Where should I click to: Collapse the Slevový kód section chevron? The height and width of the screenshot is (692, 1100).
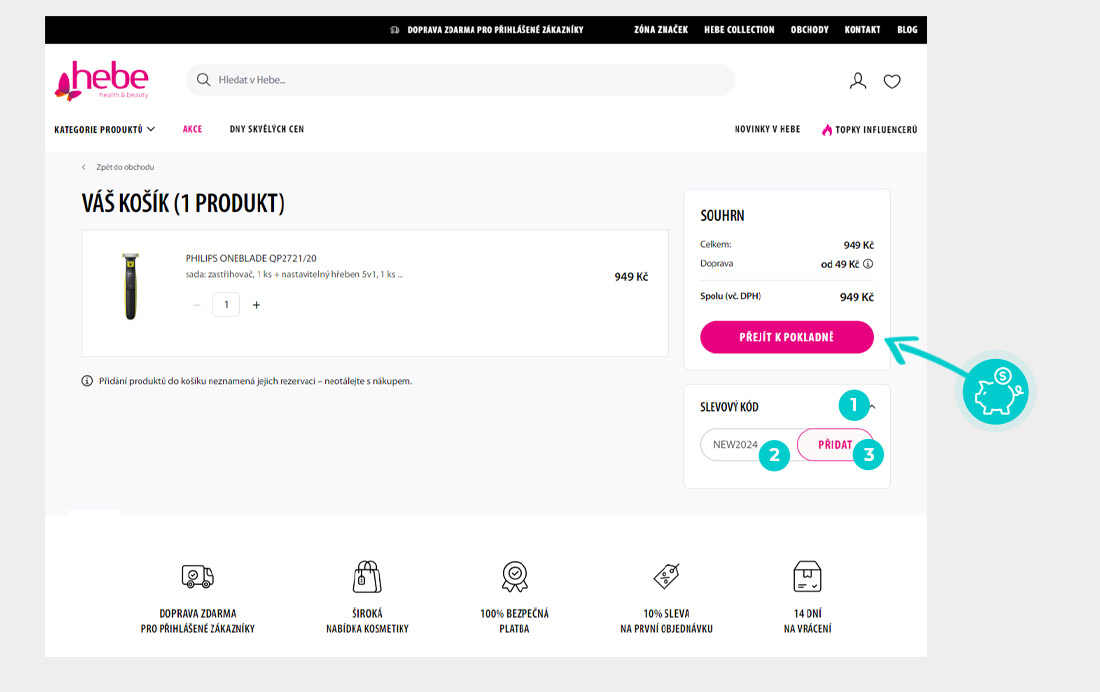point(872,406)
